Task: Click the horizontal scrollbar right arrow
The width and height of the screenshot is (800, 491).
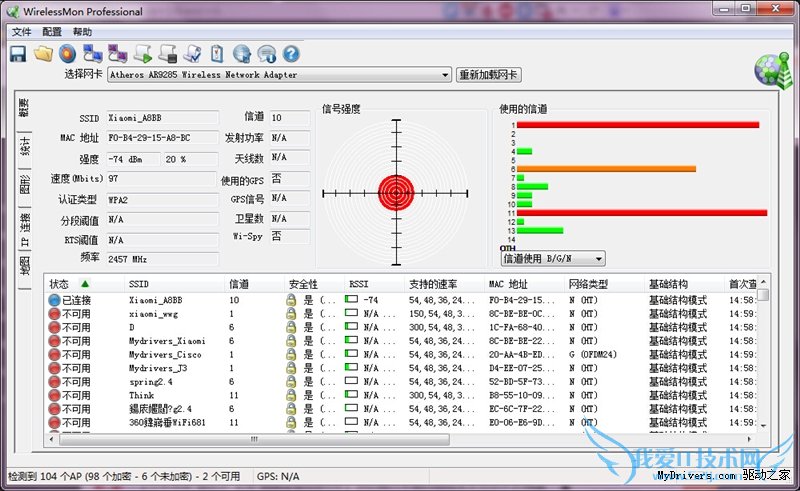Action: click(749, 439)
